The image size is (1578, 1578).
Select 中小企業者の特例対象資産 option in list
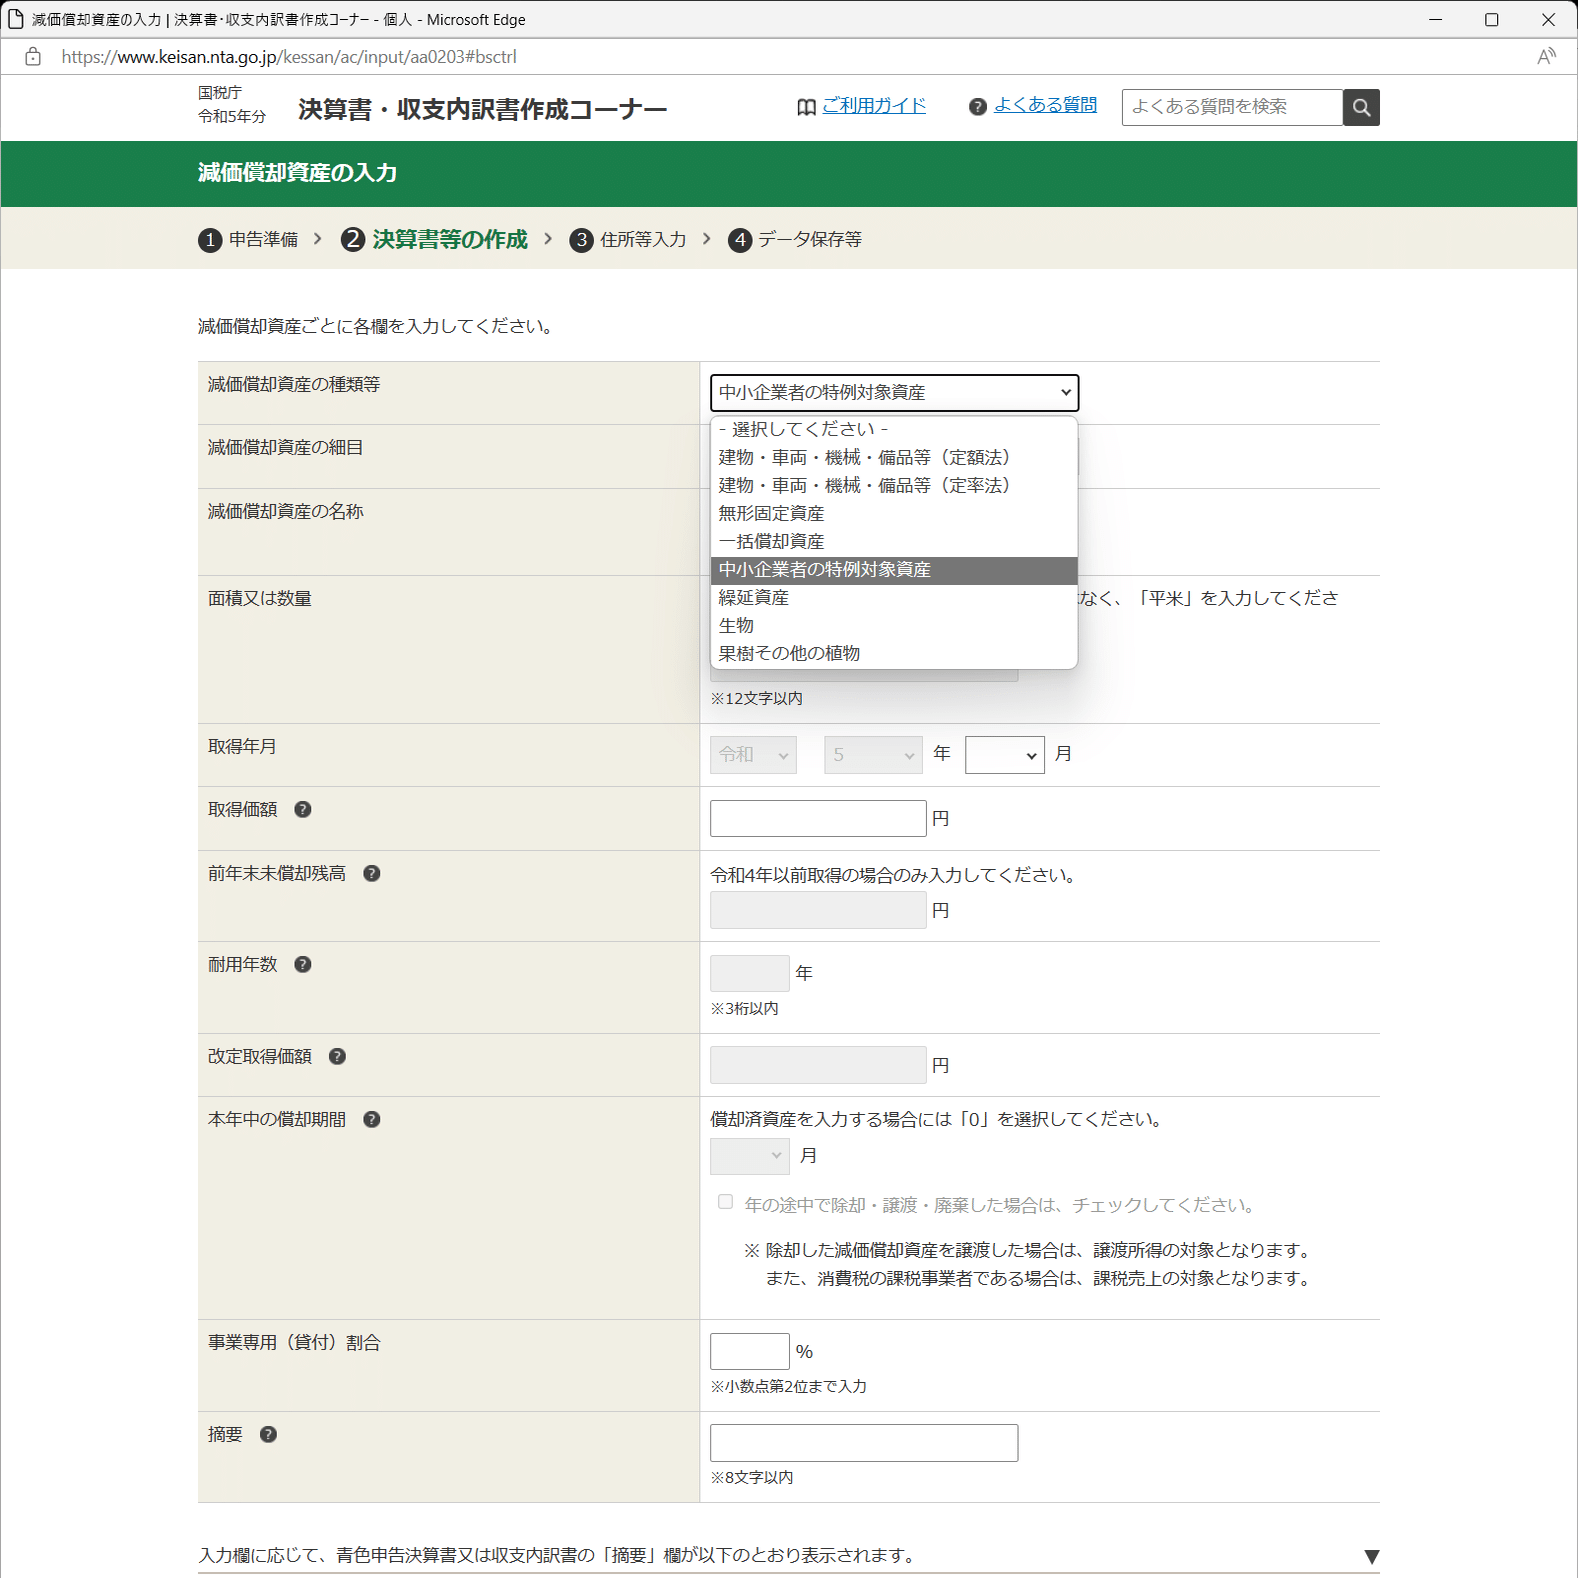pos(894,570)
